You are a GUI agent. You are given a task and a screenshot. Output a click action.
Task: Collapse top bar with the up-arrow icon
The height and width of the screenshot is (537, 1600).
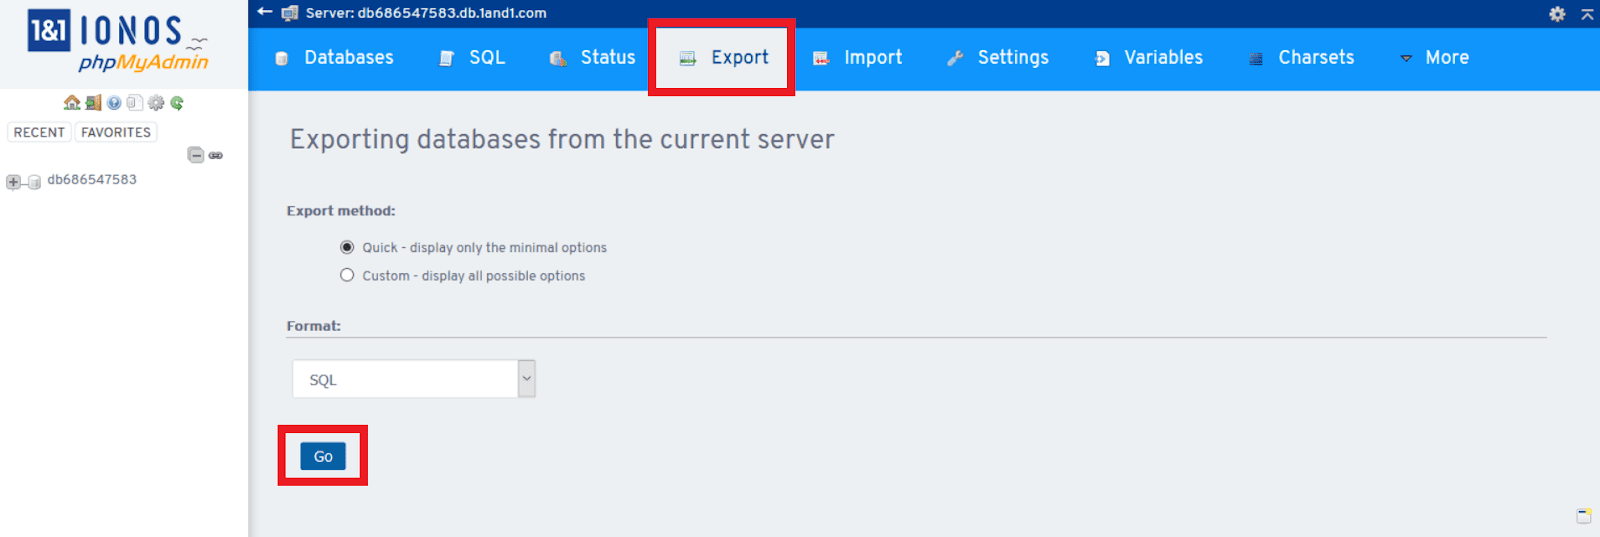click(1587, 14)
